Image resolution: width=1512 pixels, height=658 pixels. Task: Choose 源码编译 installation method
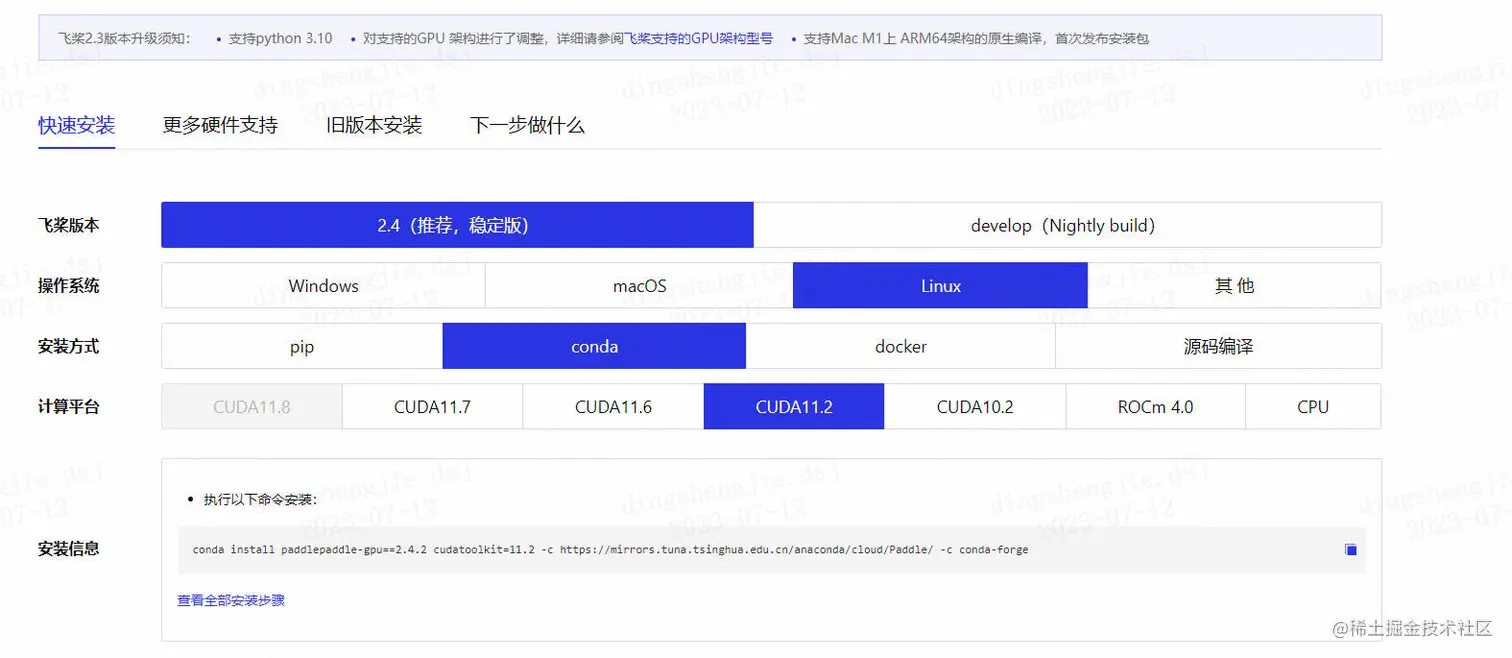coord(1218,346)
